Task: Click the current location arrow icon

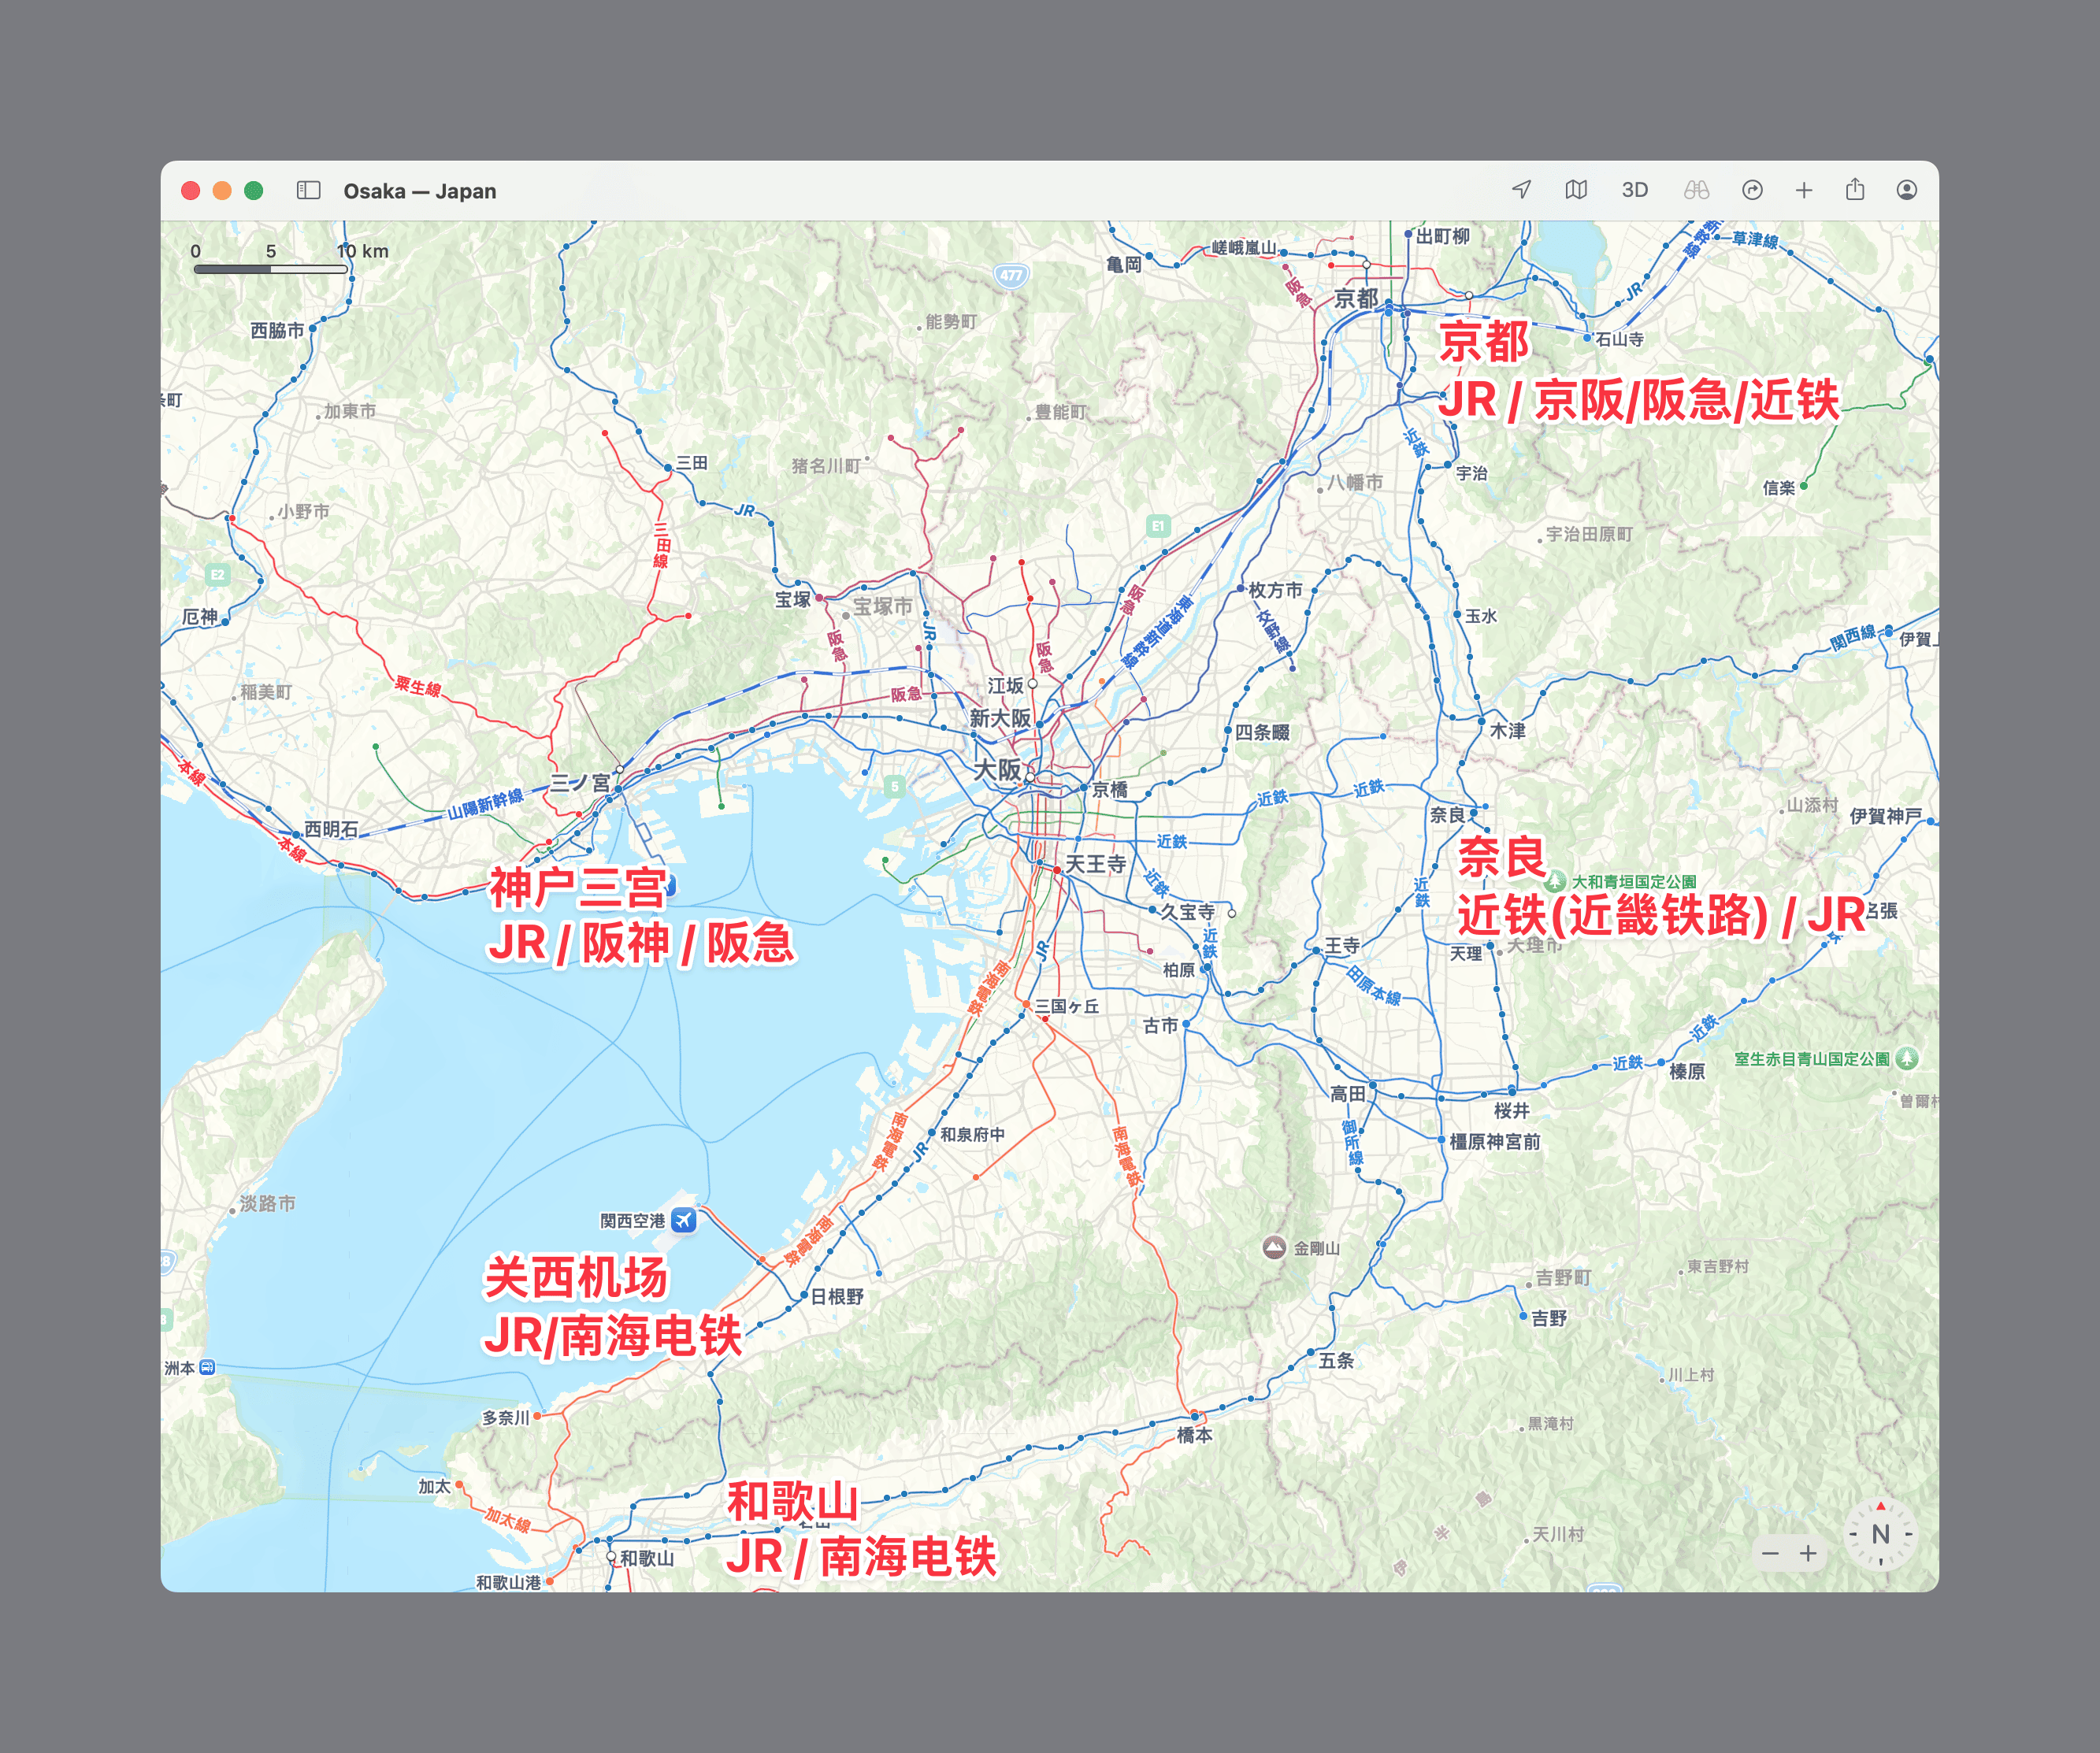Action: 1521,190
